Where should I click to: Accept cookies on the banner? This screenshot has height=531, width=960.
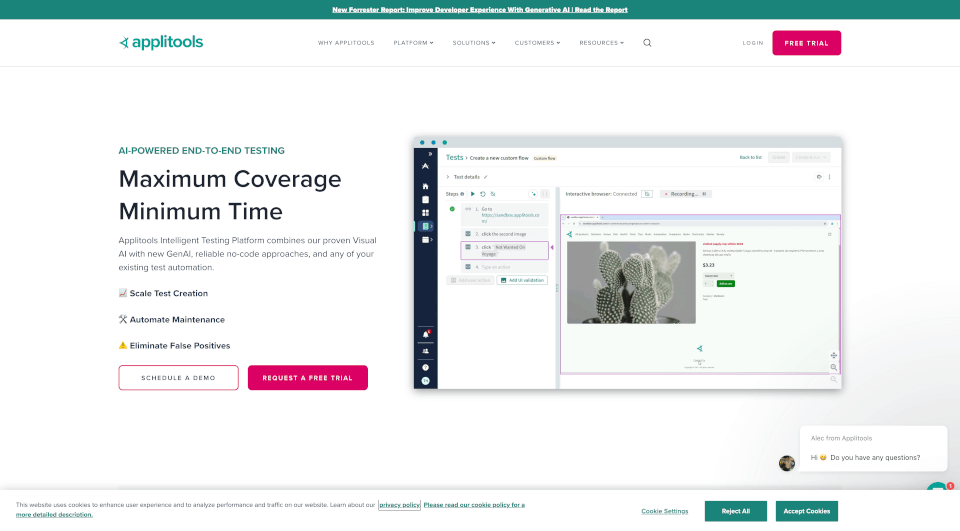pyautogui.click(x=806, y=511)
